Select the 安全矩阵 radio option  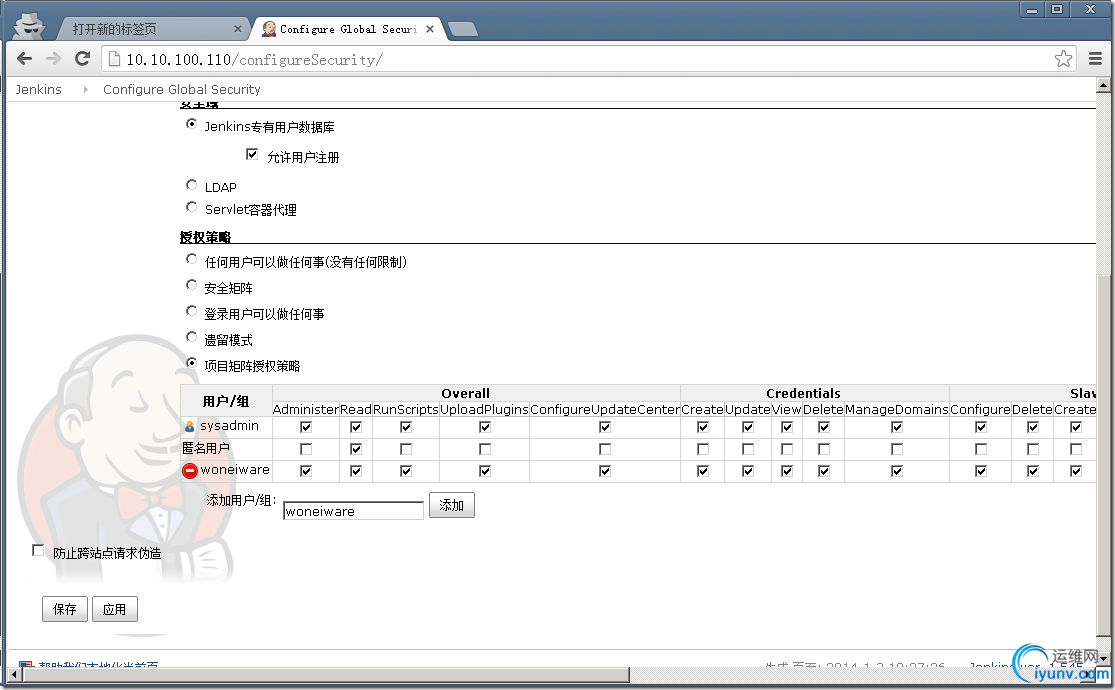point(191,285)
